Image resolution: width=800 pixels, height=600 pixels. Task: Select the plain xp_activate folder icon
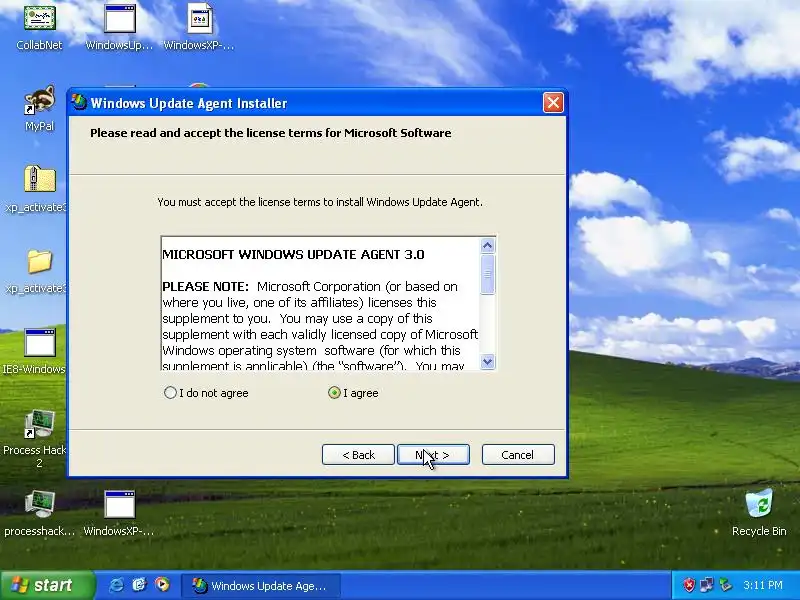point(36,270)
